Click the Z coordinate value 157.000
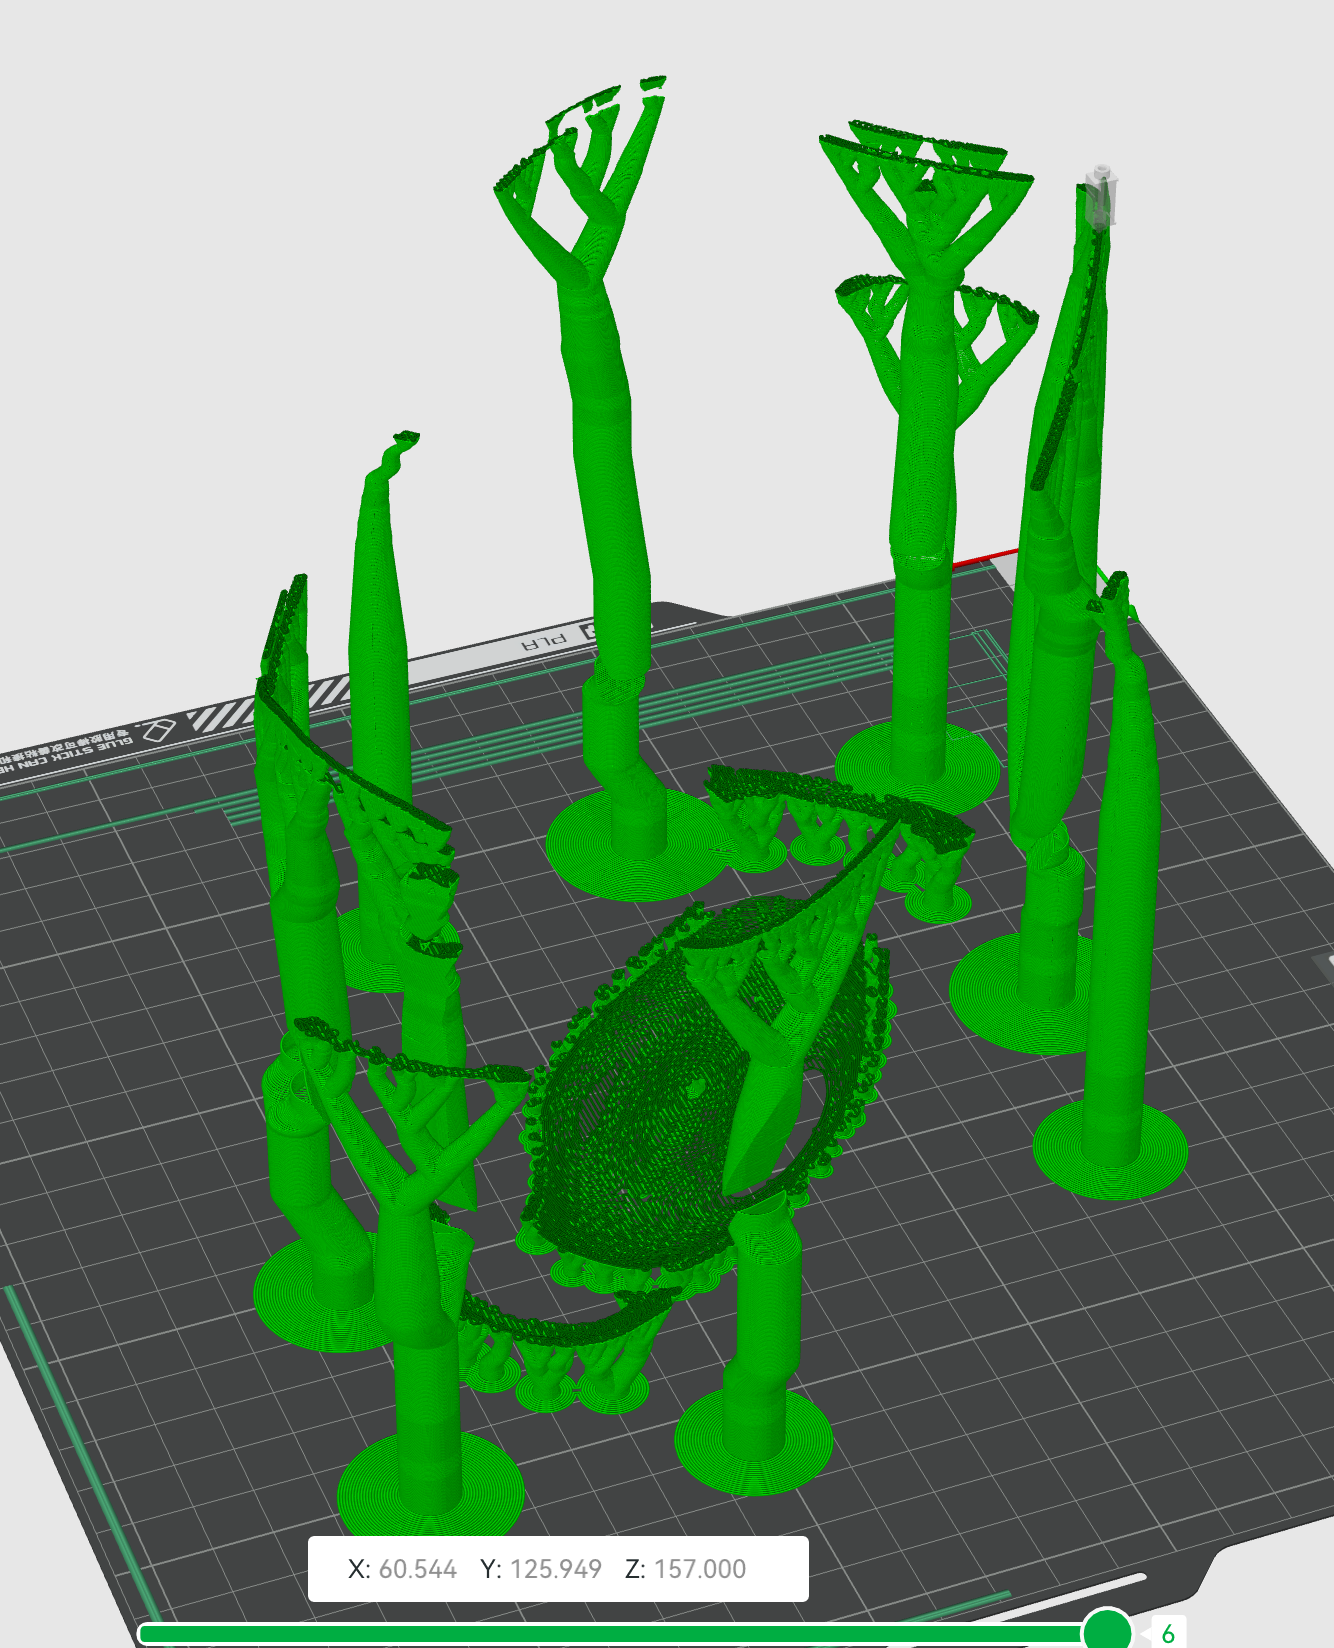1334x1648 pixels. click(700, 1569)
